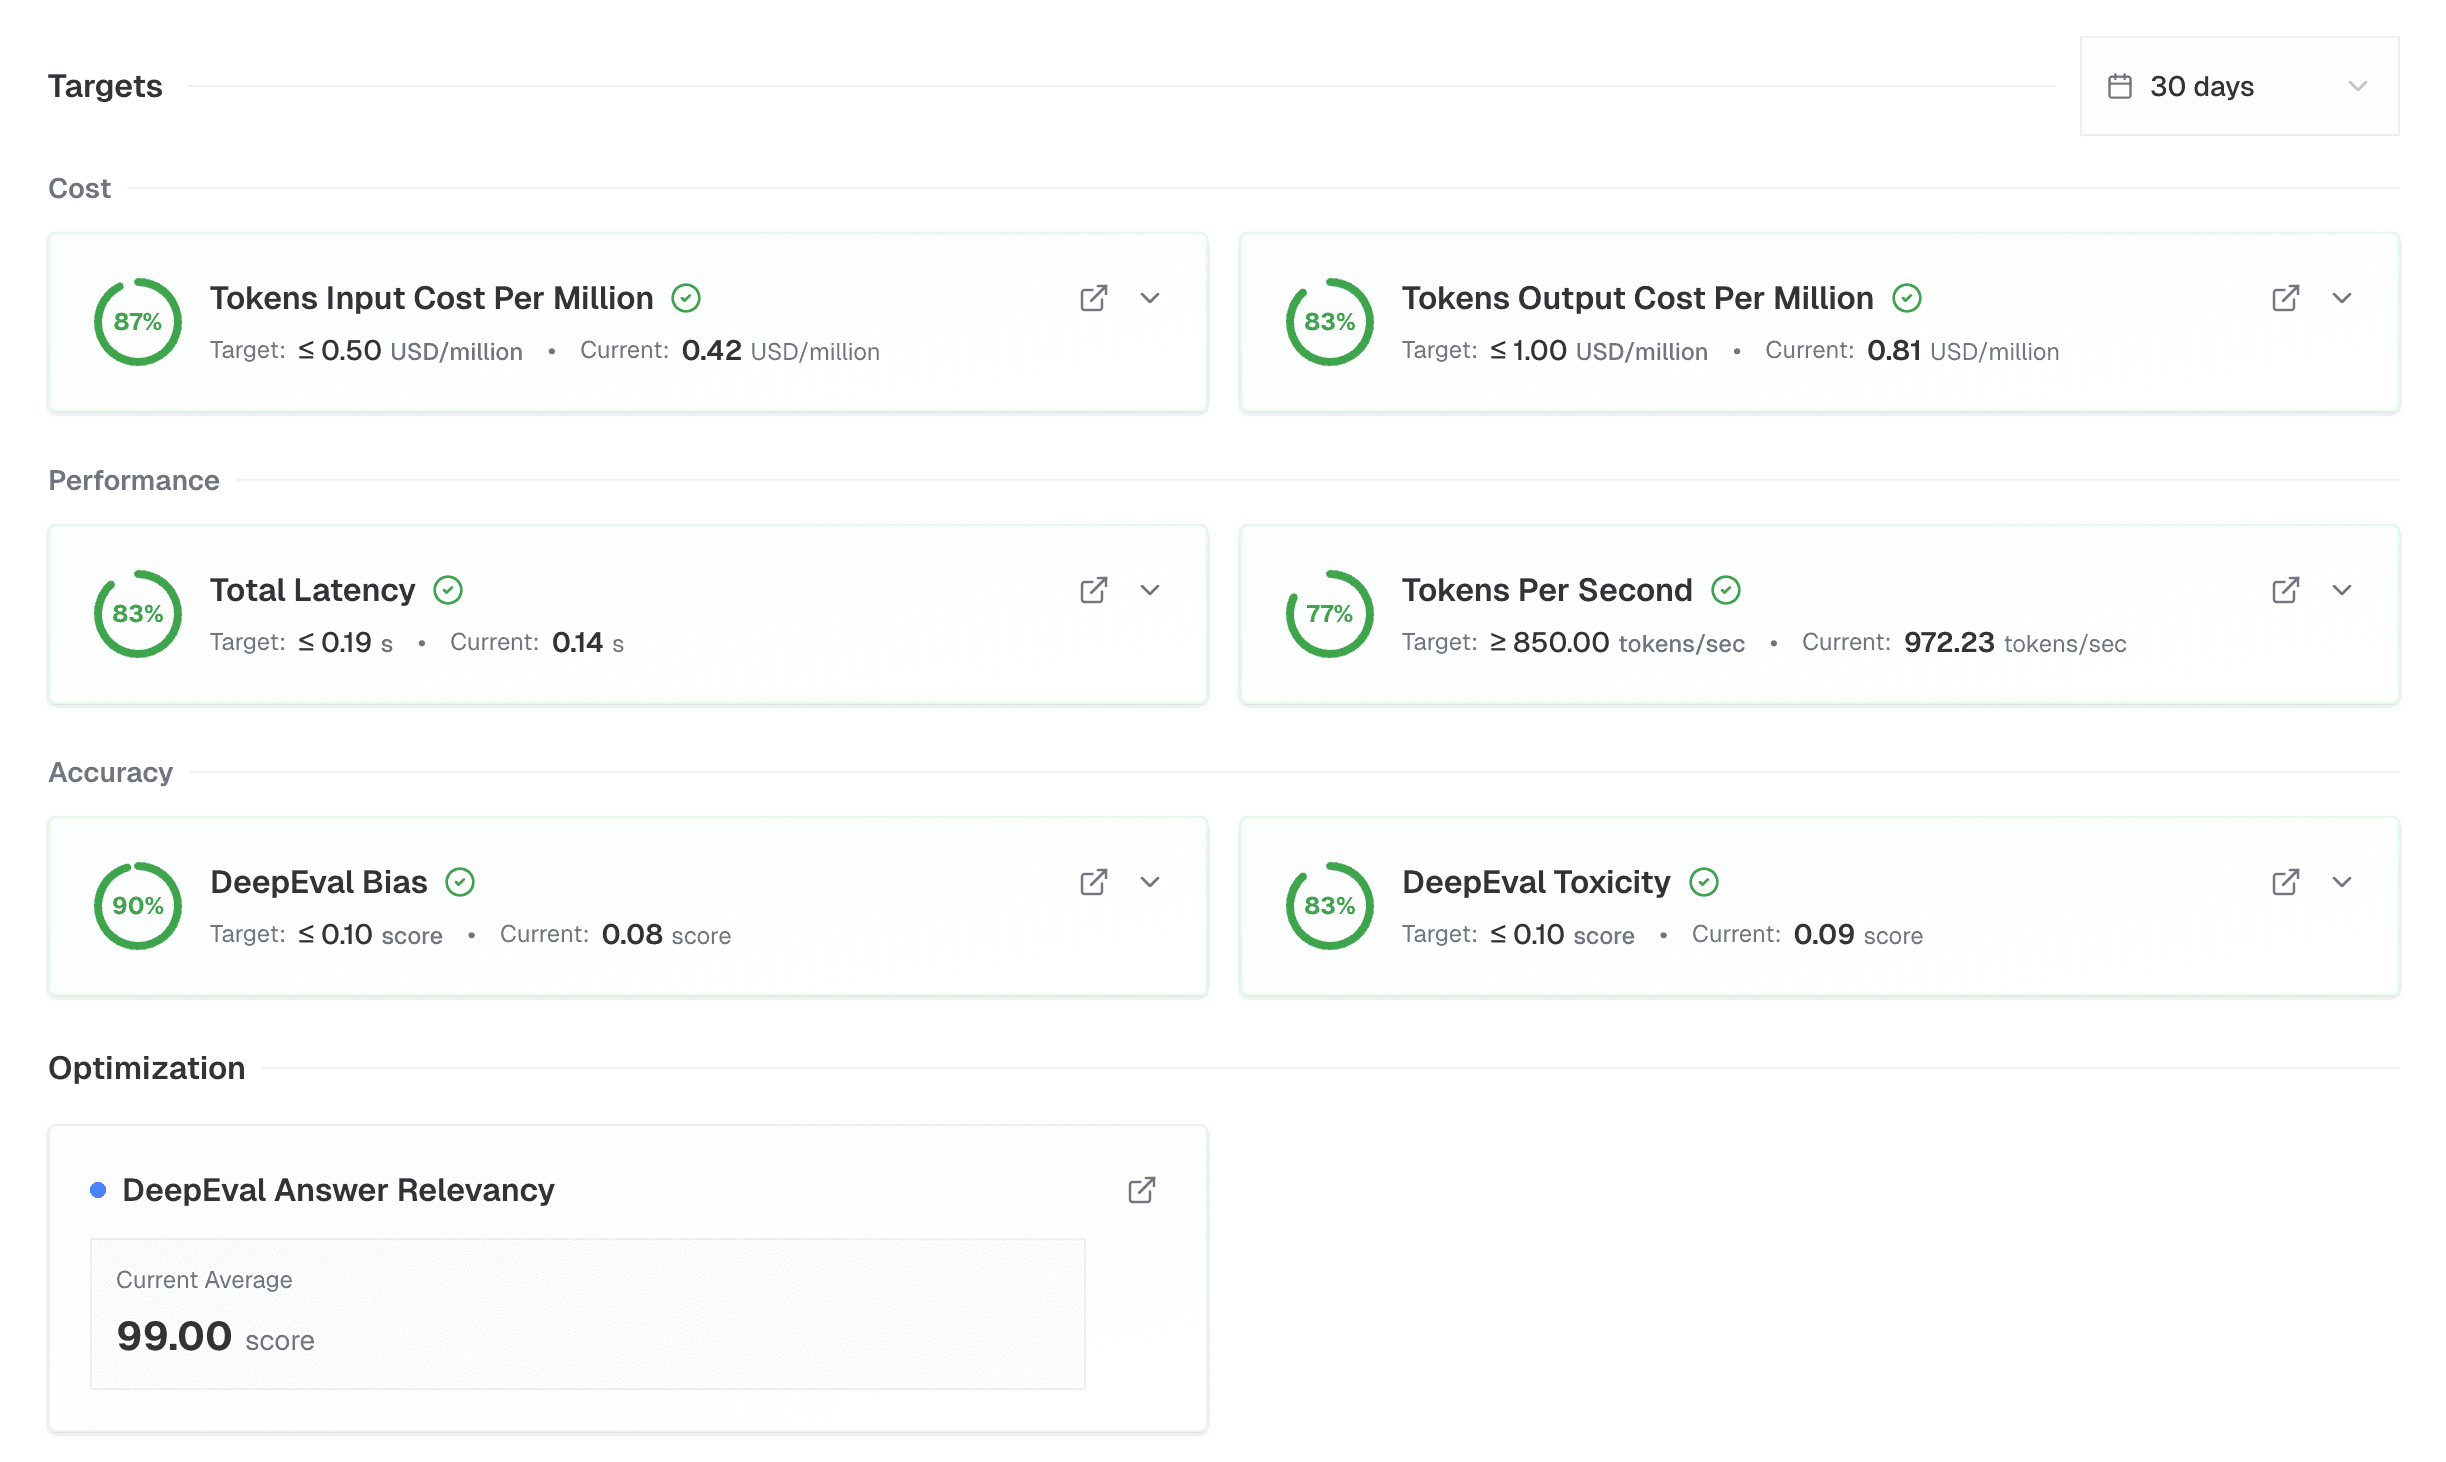Click green check next to Total Latency

pos(448,590)
